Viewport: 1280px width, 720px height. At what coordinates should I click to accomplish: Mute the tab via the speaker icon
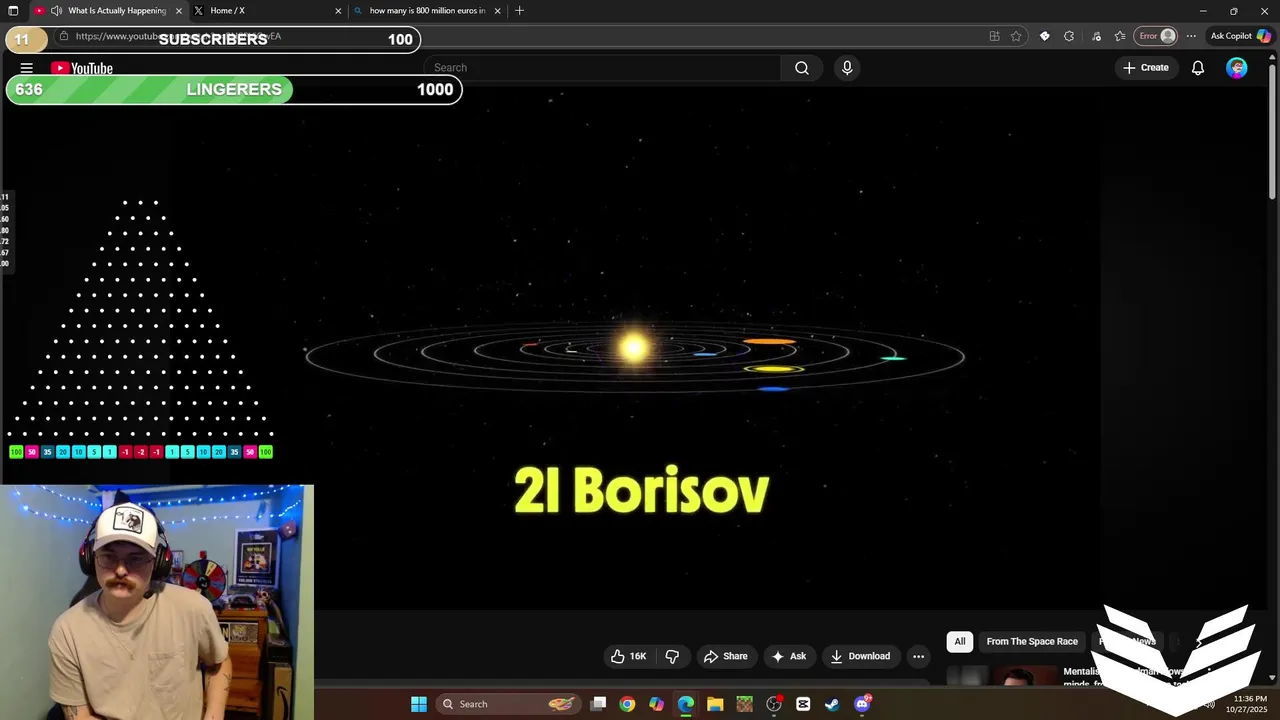(56, 11)
